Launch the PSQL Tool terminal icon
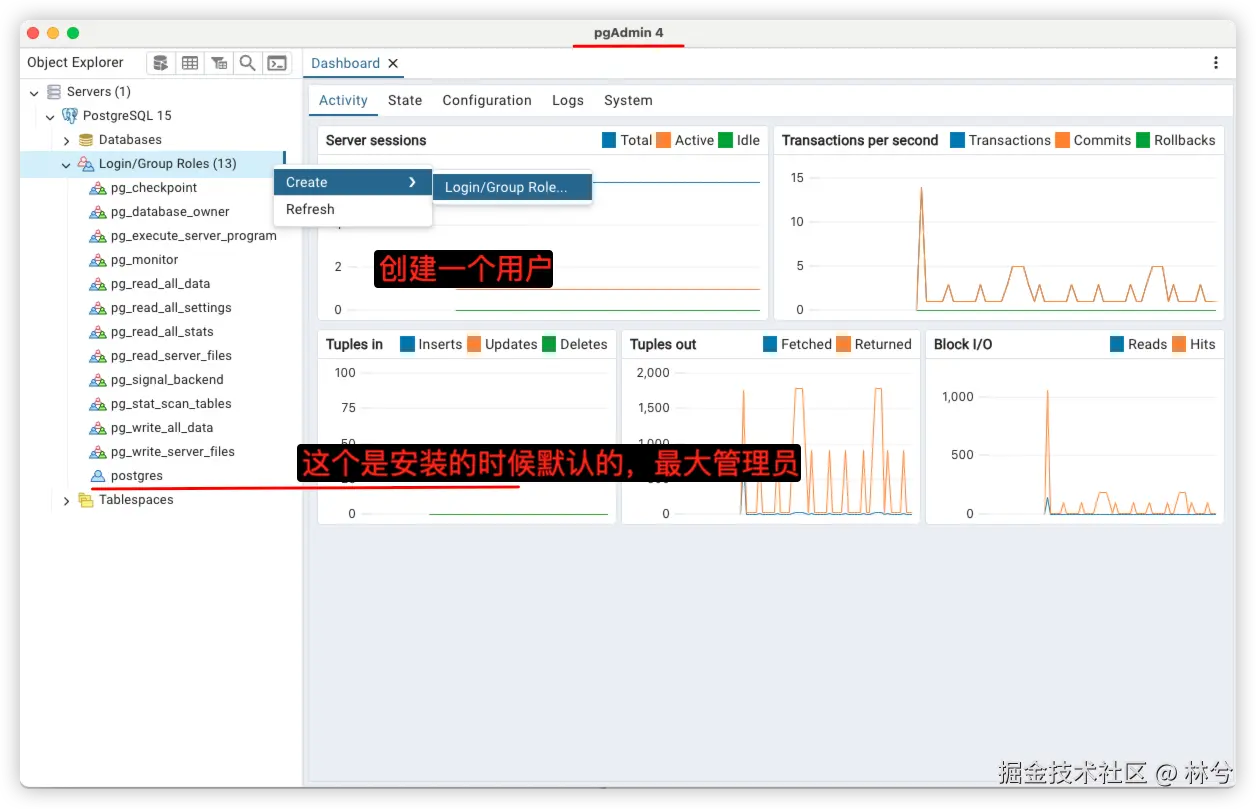Image resolution: width=1256 pixels, height=809 pixels. pos(277,63)
